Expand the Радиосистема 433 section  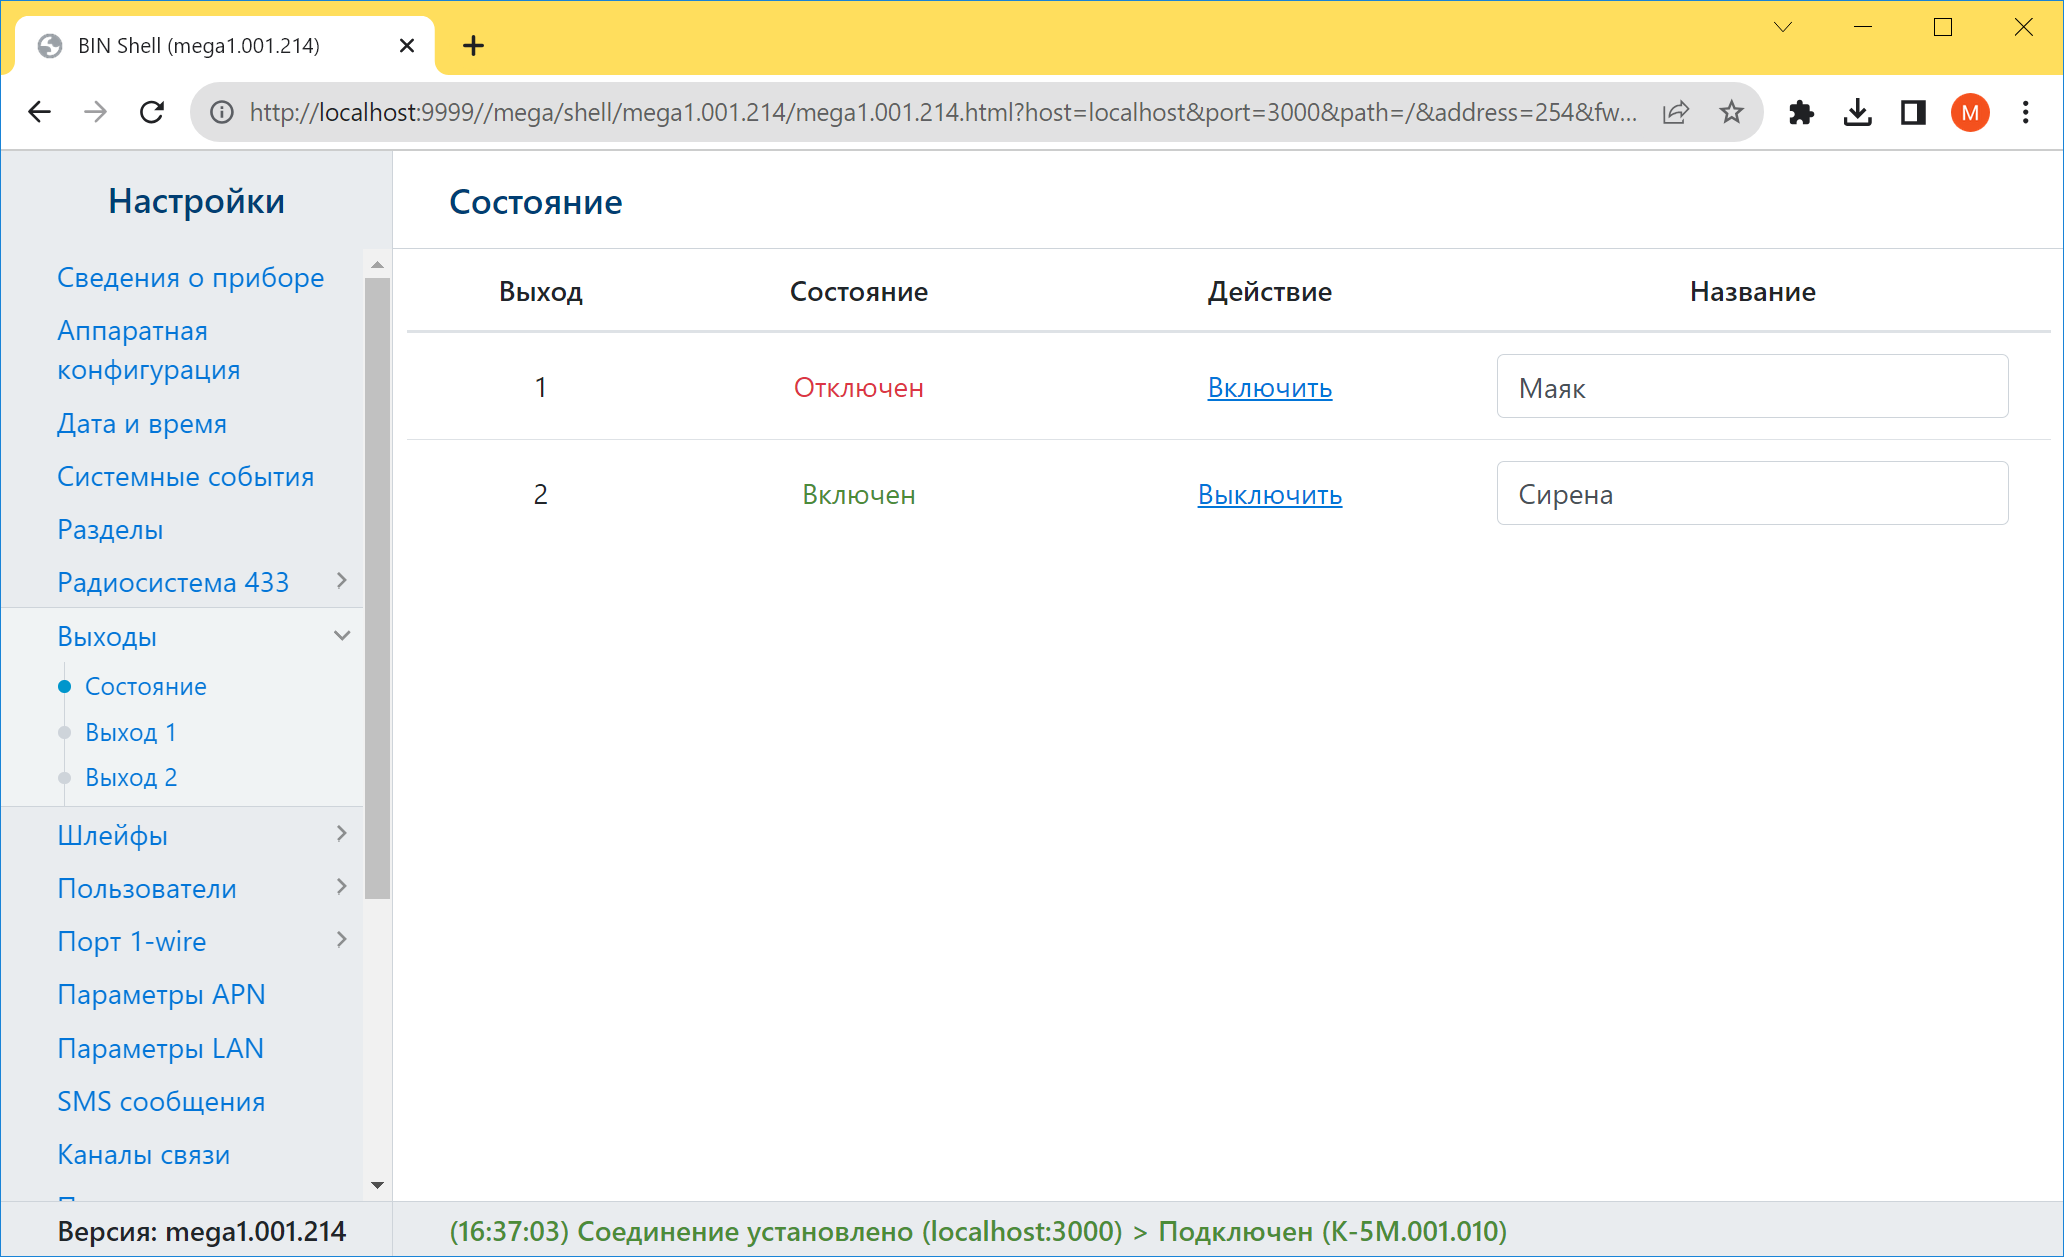[341, 581]
